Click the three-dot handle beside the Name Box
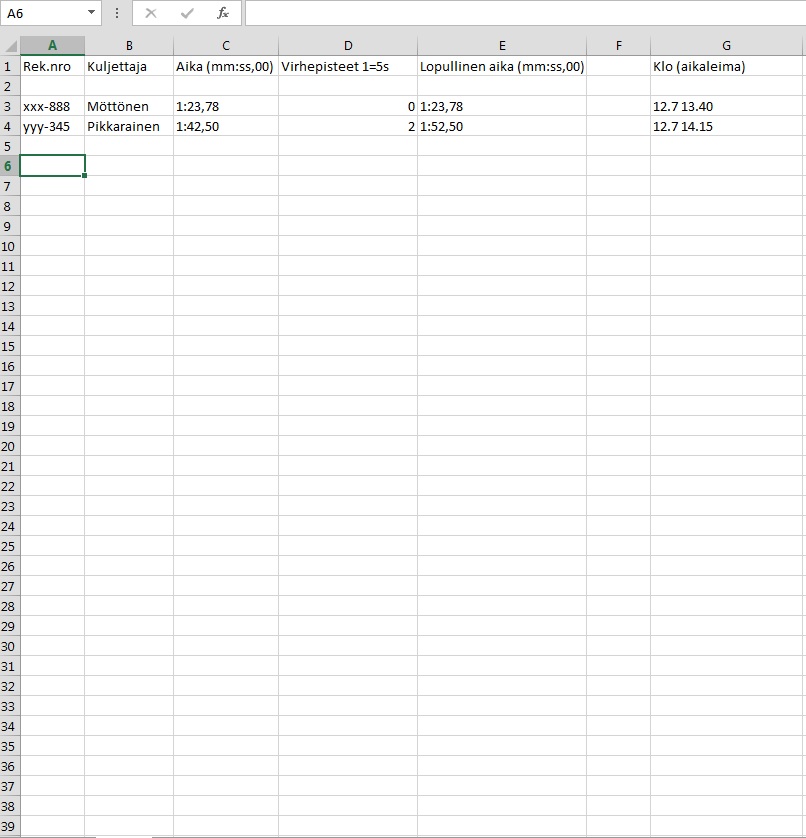This screenshot has width=806, height=838. [117, 13]
